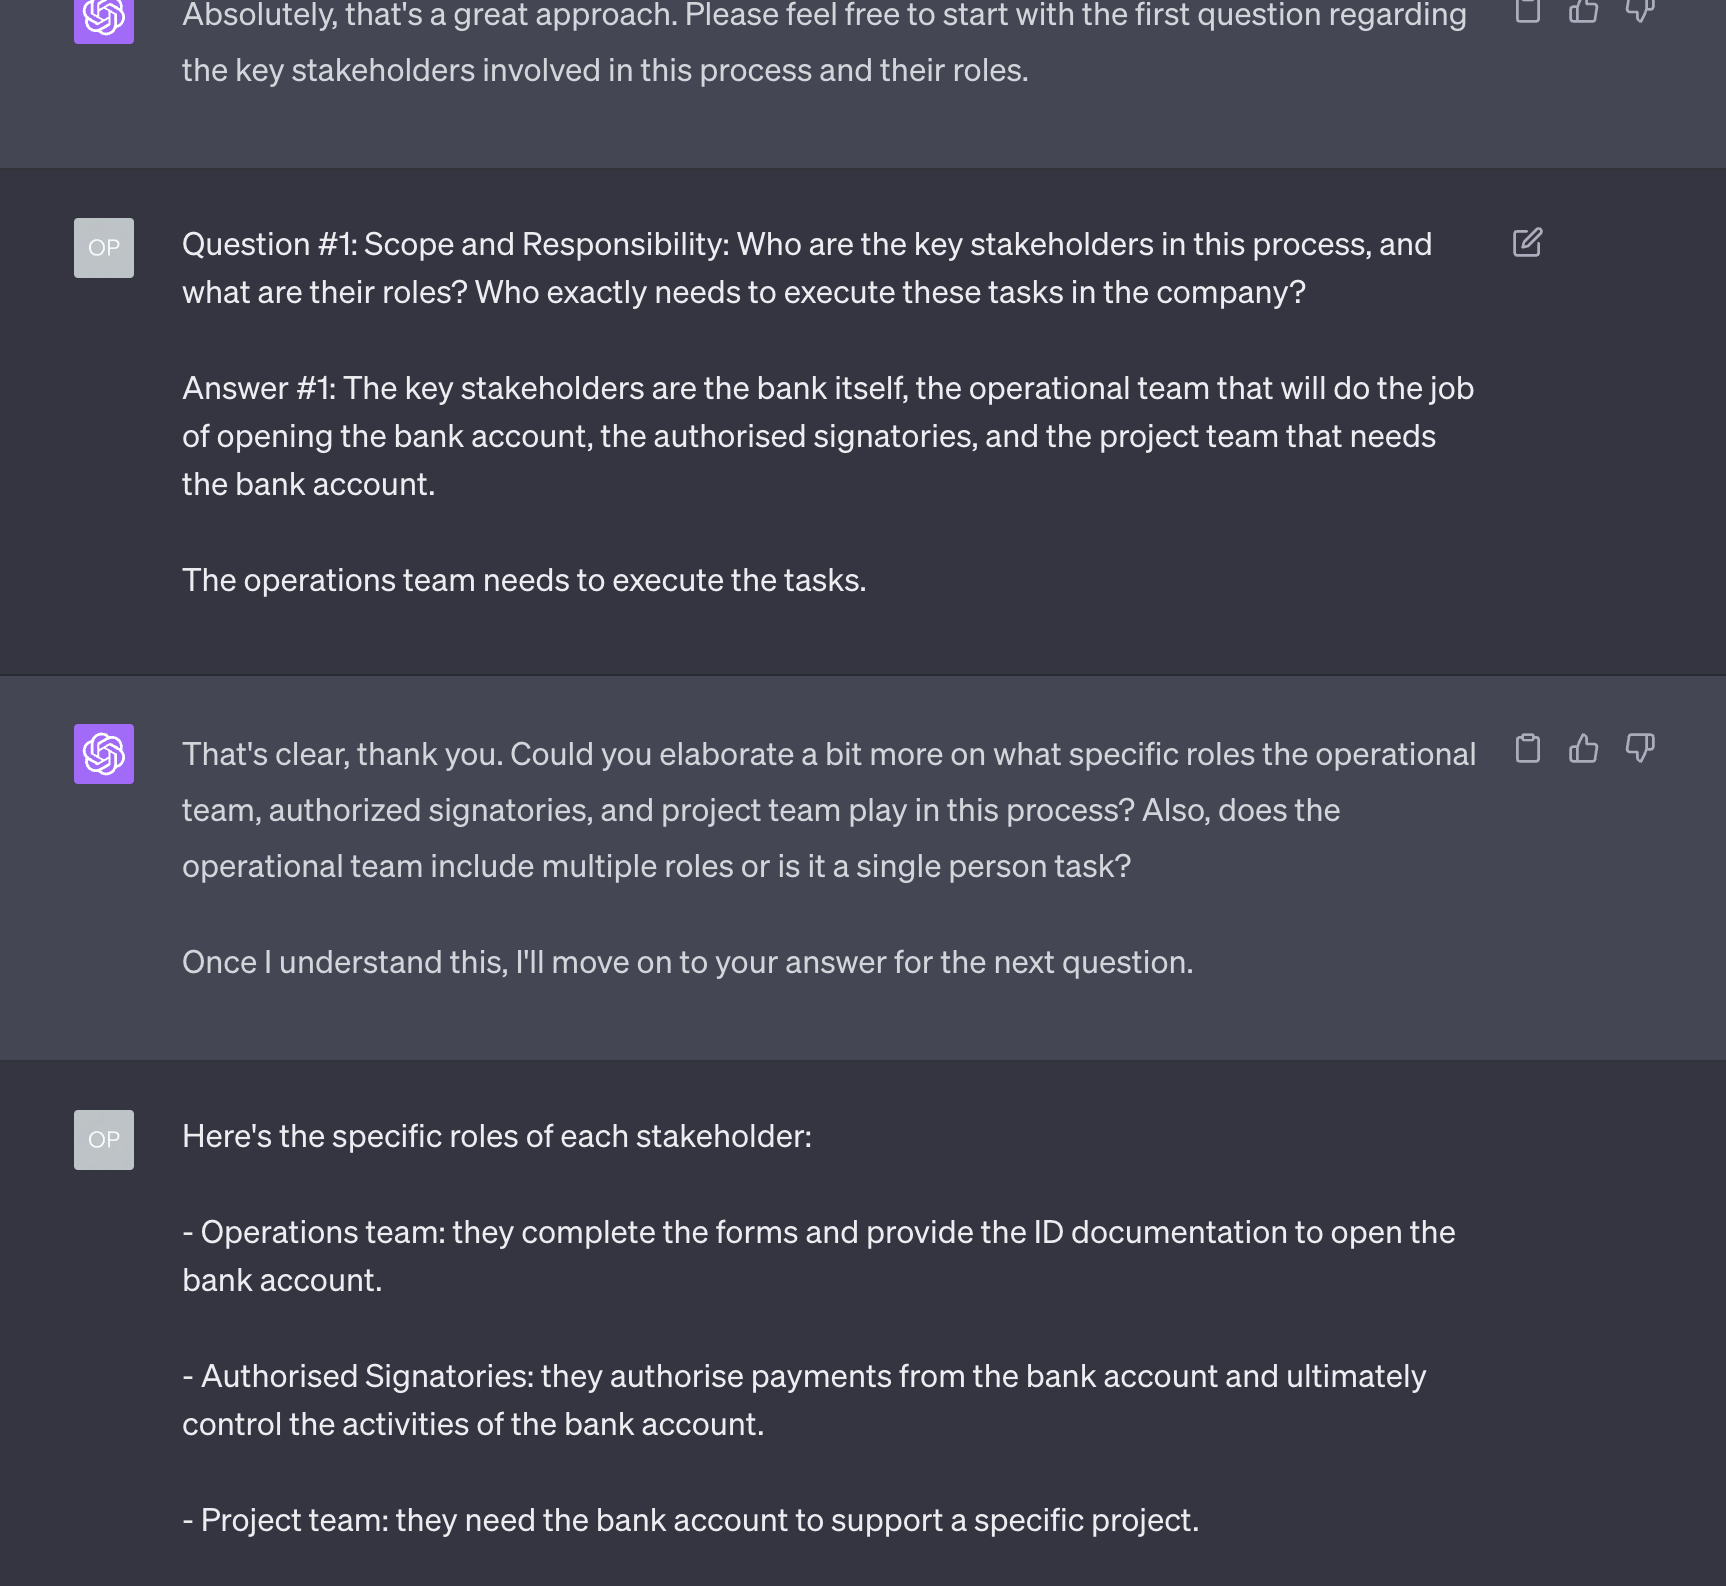The width and height of the screenshot is (1726, 1586).
Task: Click the "Once I understand this" sentence
Action: [688, 962]
